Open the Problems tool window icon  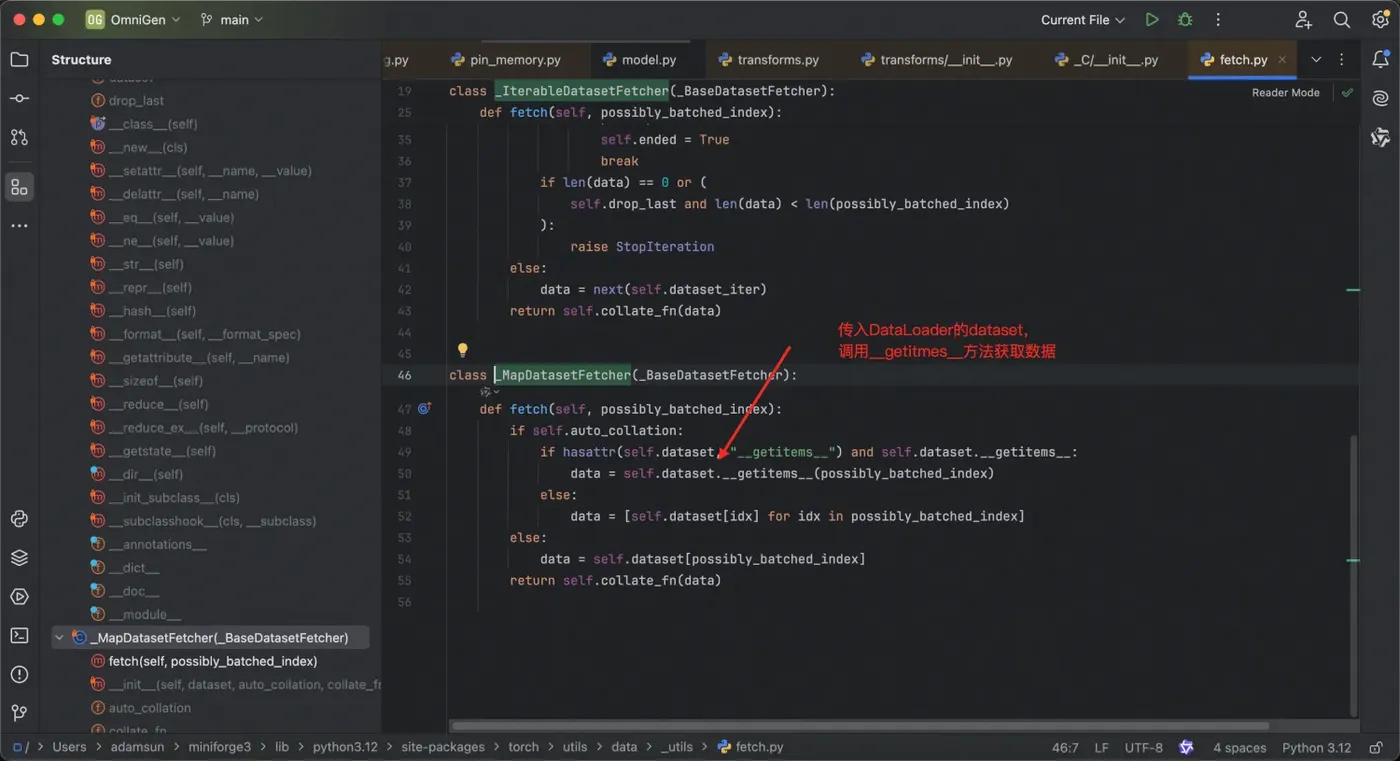[x=19, y=674]
